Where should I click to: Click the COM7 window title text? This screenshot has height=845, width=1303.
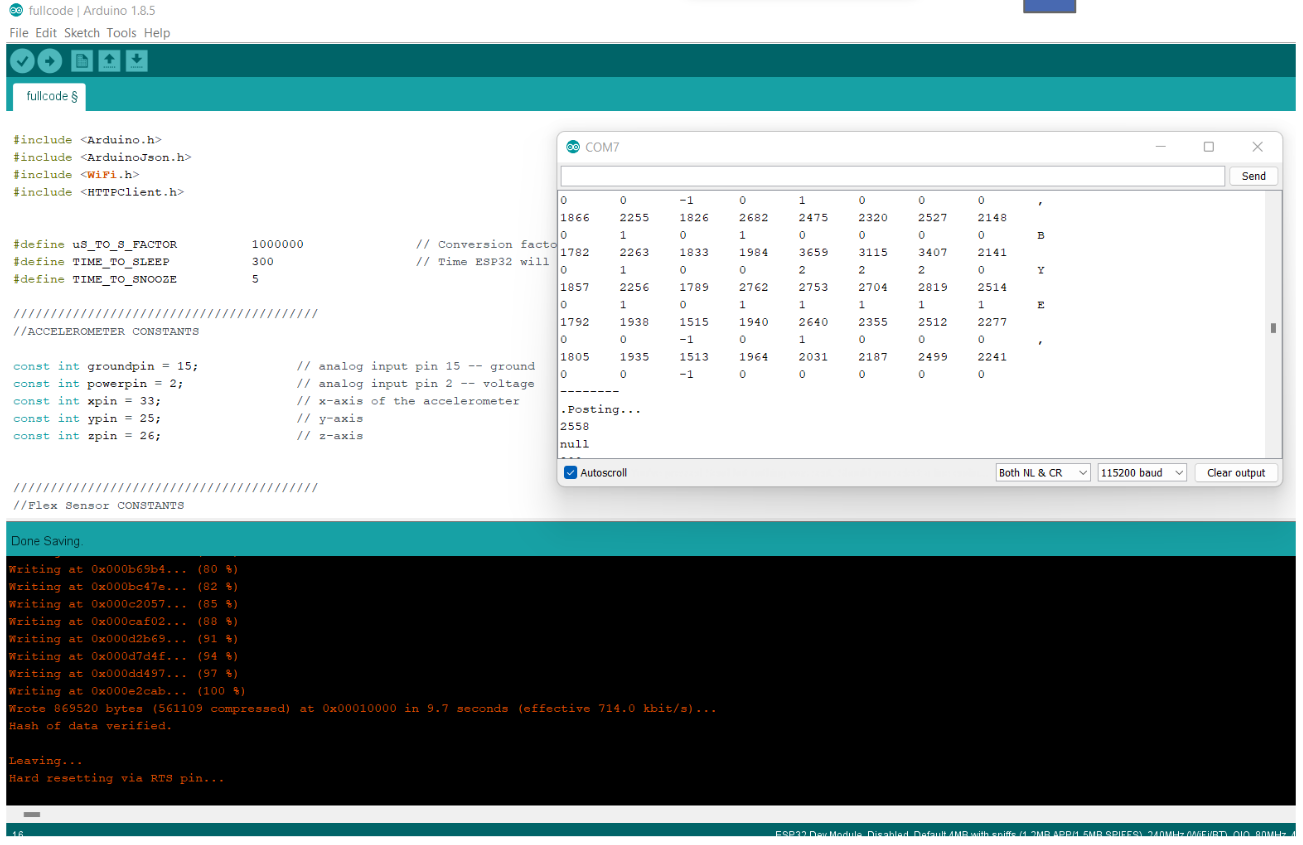point(602,147)
